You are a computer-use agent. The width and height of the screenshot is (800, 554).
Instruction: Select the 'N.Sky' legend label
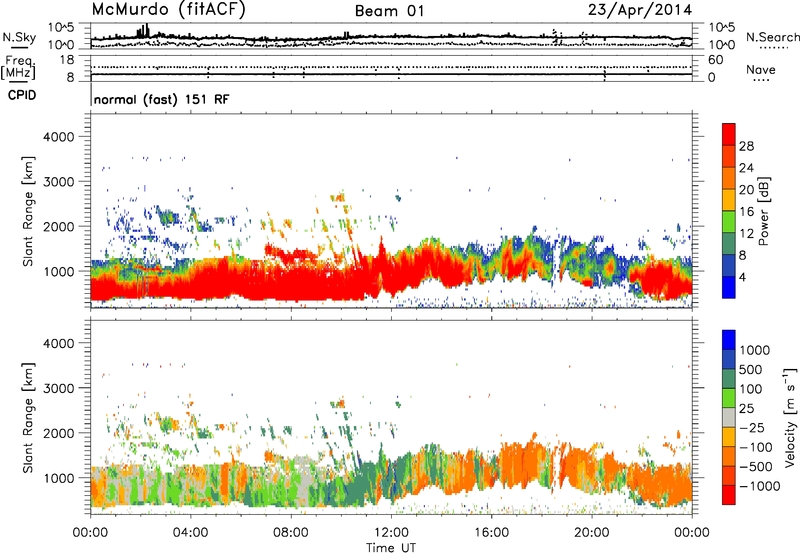[19, 37]
